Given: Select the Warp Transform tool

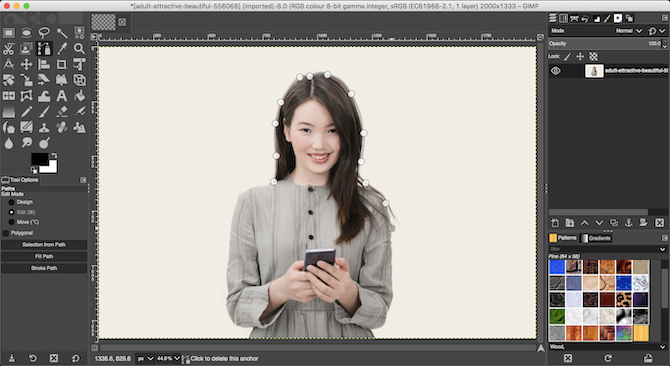Looking at the screenshot, I should click(x=44, y=96).
